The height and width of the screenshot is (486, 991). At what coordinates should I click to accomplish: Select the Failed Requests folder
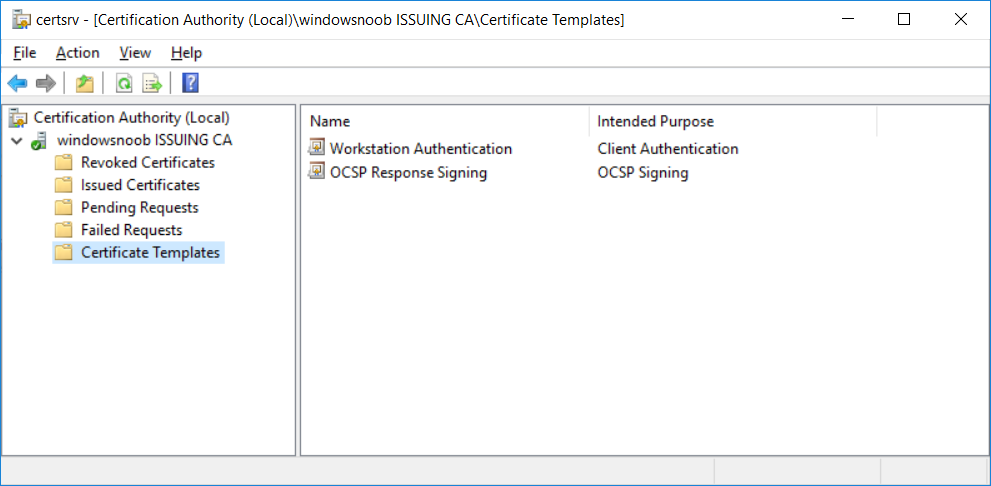131,230
